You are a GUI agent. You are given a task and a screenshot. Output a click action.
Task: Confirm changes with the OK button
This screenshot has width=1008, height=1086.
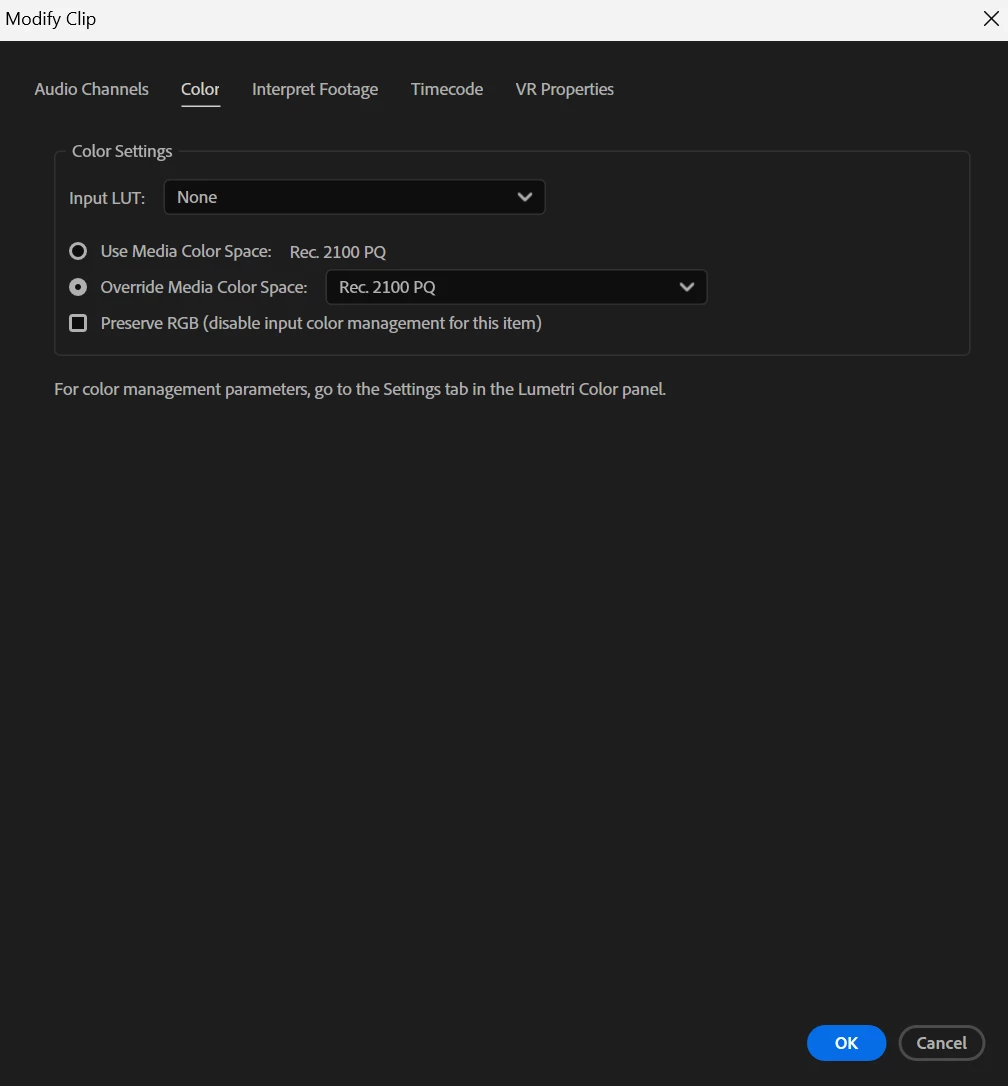(847, 1043)
